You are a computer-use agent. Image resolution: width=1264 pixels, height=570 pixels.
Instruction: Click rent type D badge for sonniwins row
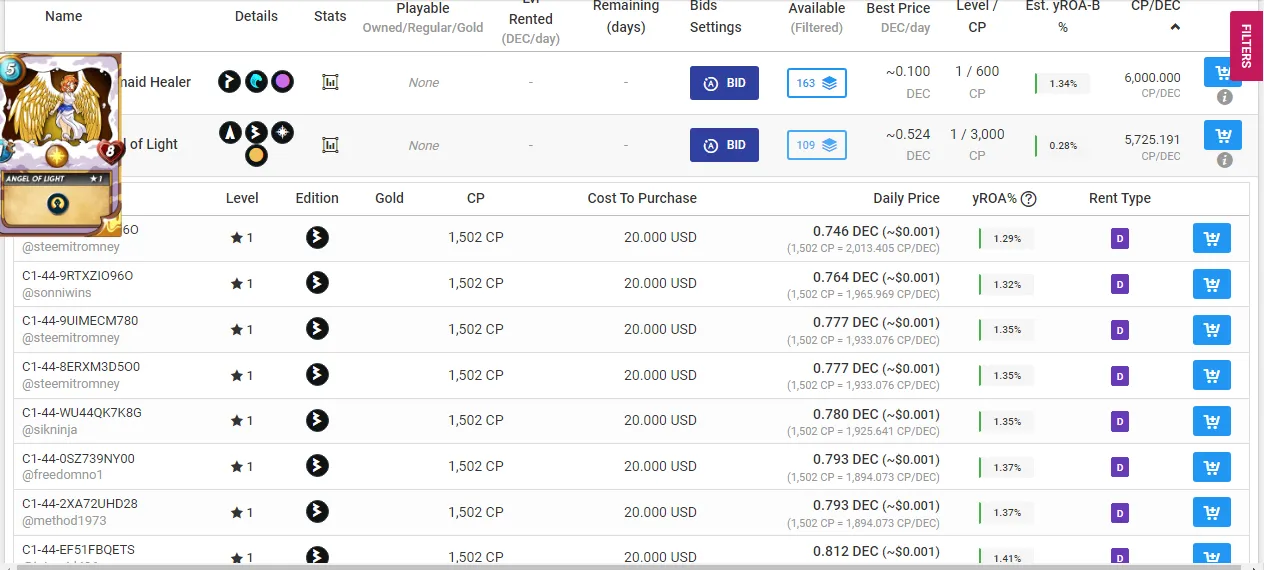1120,284
